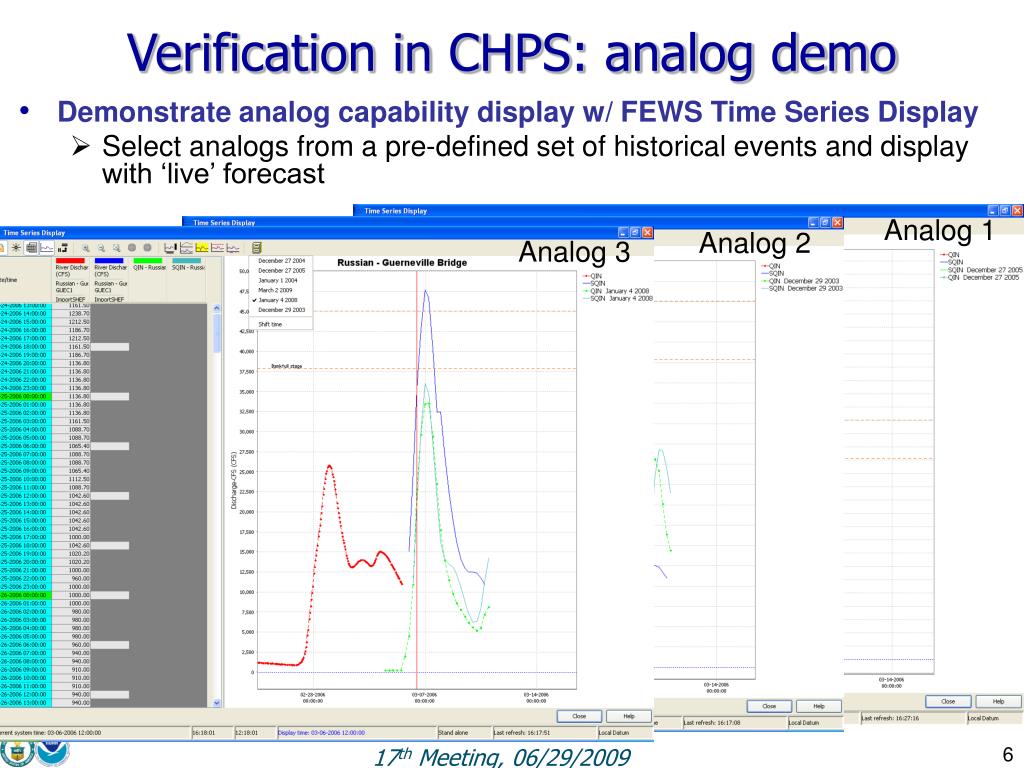Viewport: 1024px width, 768px height.
Task: Choose December 27 2004 analog
Action: [281, 261]
